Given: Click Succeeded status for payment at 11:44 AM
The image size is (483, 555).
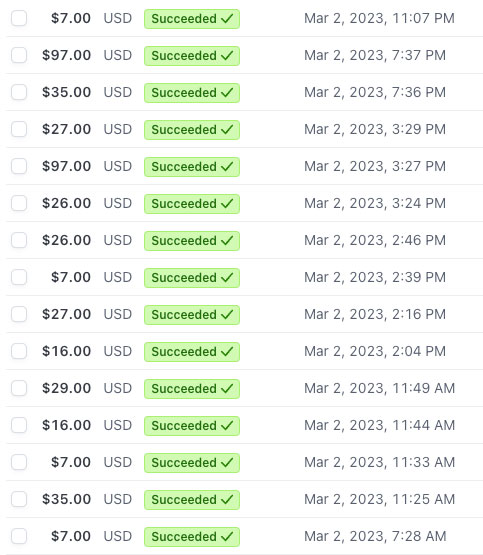Looking at the screenshot, I should coord(192,425).
